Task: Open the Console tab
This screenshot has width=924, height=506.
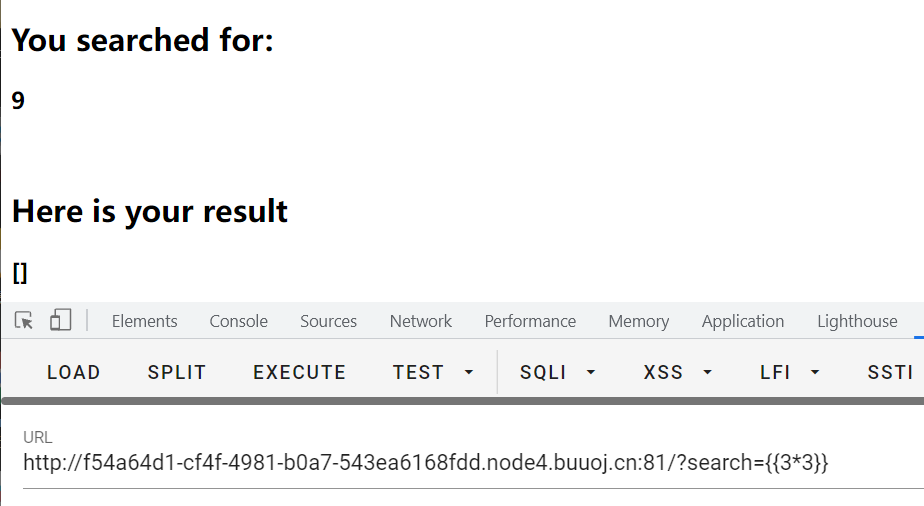Action: click(238, 321)
